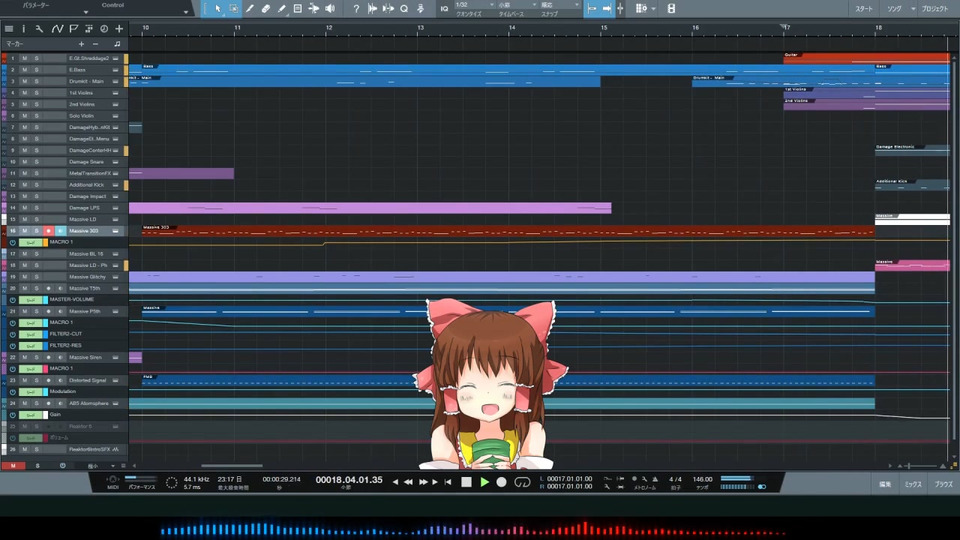
Task: Open MACRO 1 automation mode under Massive 303
Action: point(31,242)
